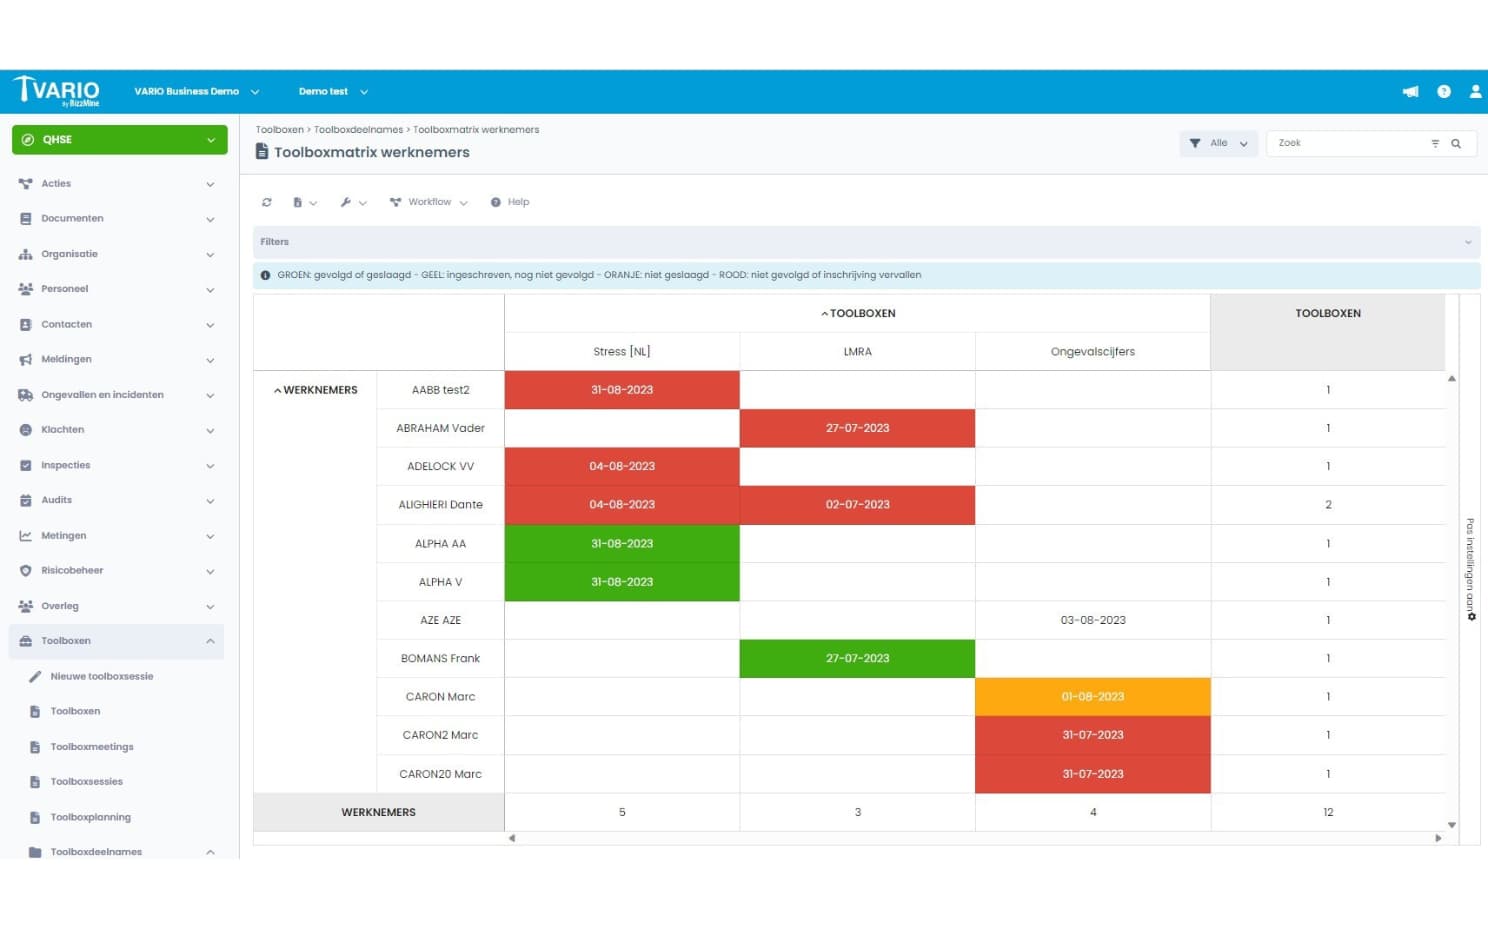
Task: Expand the Filters panel
Action: [x=866, y=242]
